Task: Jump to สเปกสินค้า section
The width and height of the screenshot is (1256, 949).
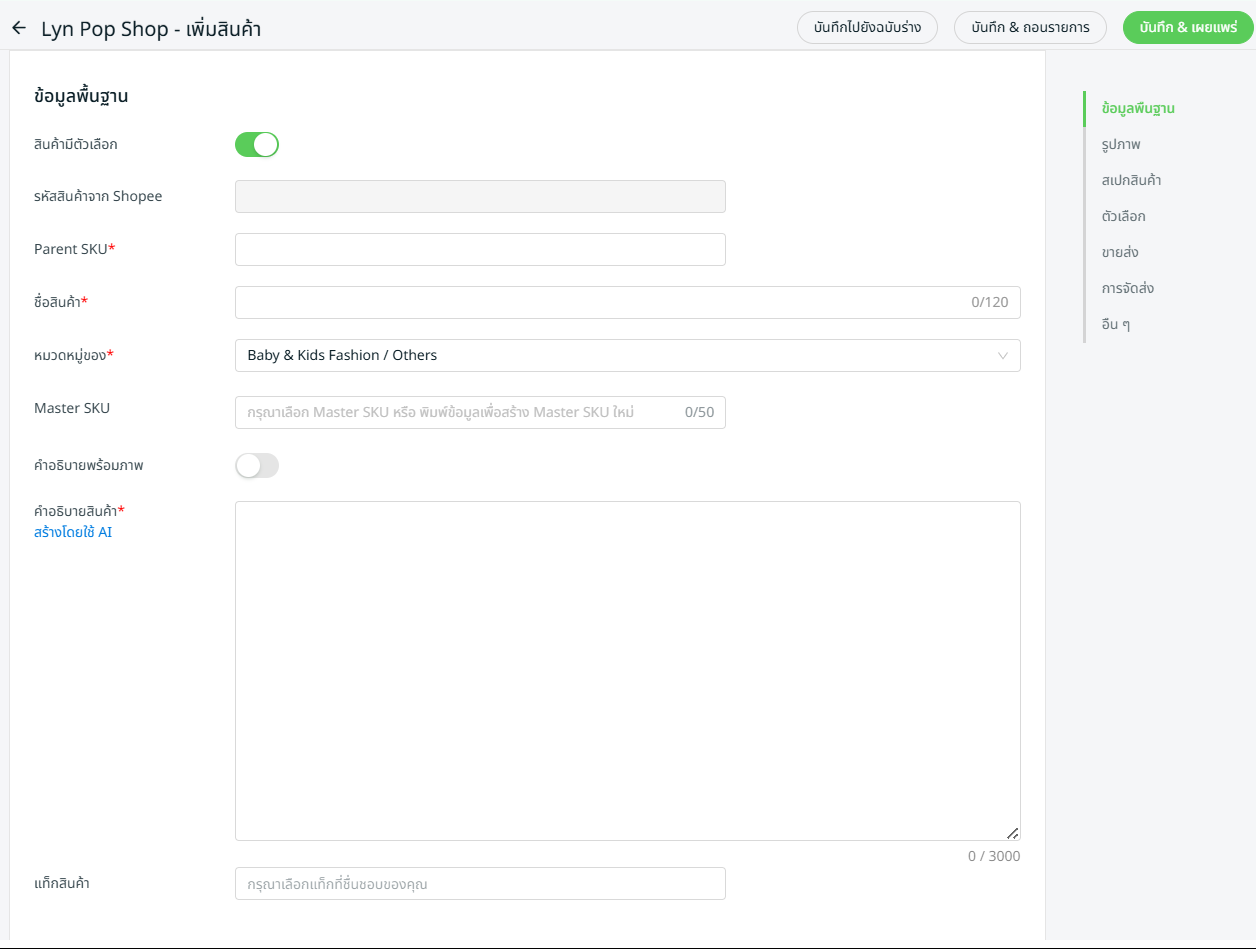Action: click(x=1130, y=180)
